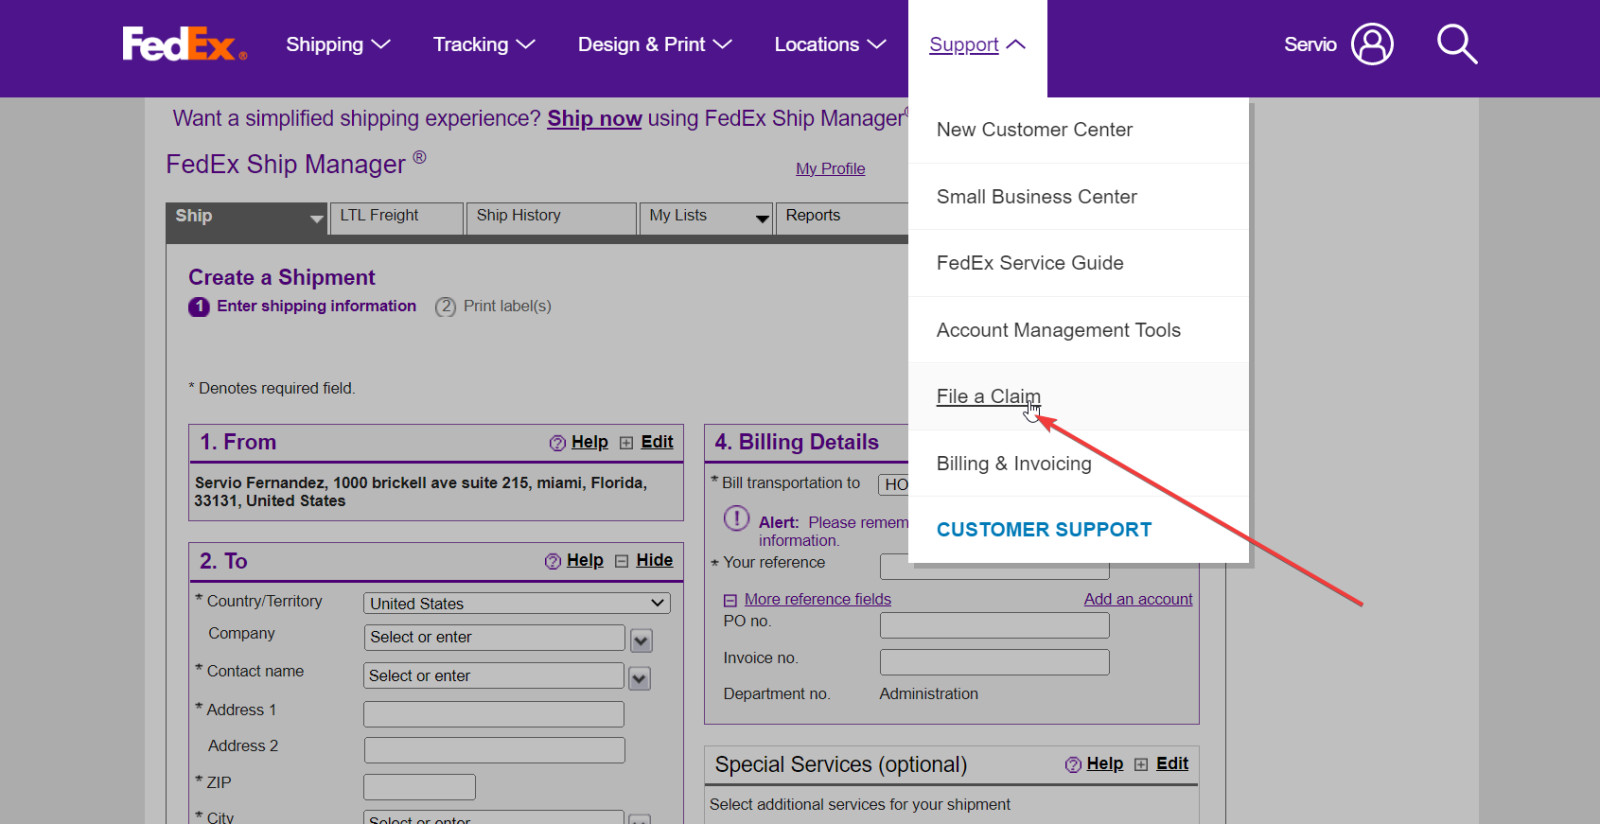The image size is (1600, 824).
Task: Open the Servio user account icon
Action: click(1372, 44)
